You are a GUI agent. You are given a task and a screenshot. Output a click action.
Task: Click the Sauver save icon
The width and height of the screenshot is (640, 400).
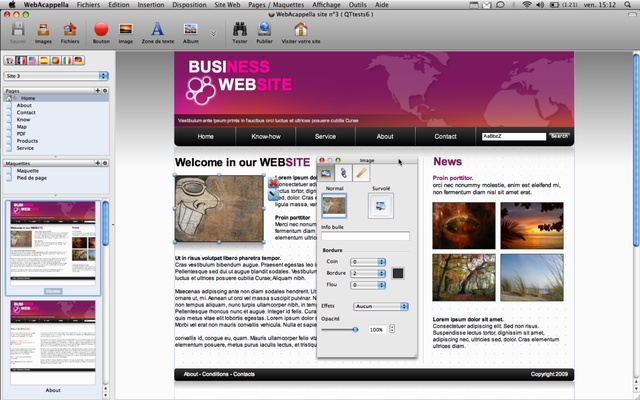pos(18,30)
